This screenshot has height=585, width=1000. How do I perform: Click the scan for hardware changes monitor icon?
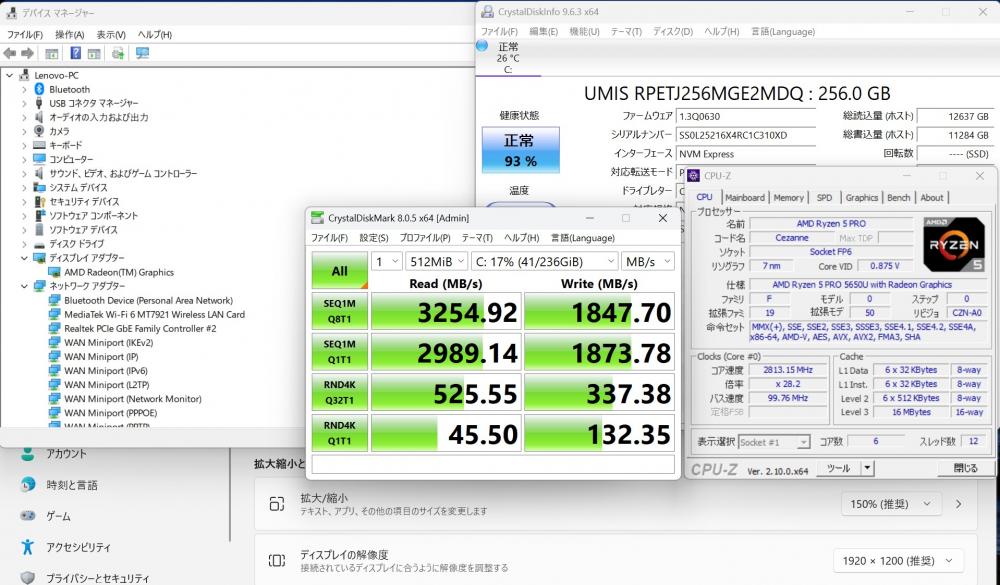tap(142, 54)
